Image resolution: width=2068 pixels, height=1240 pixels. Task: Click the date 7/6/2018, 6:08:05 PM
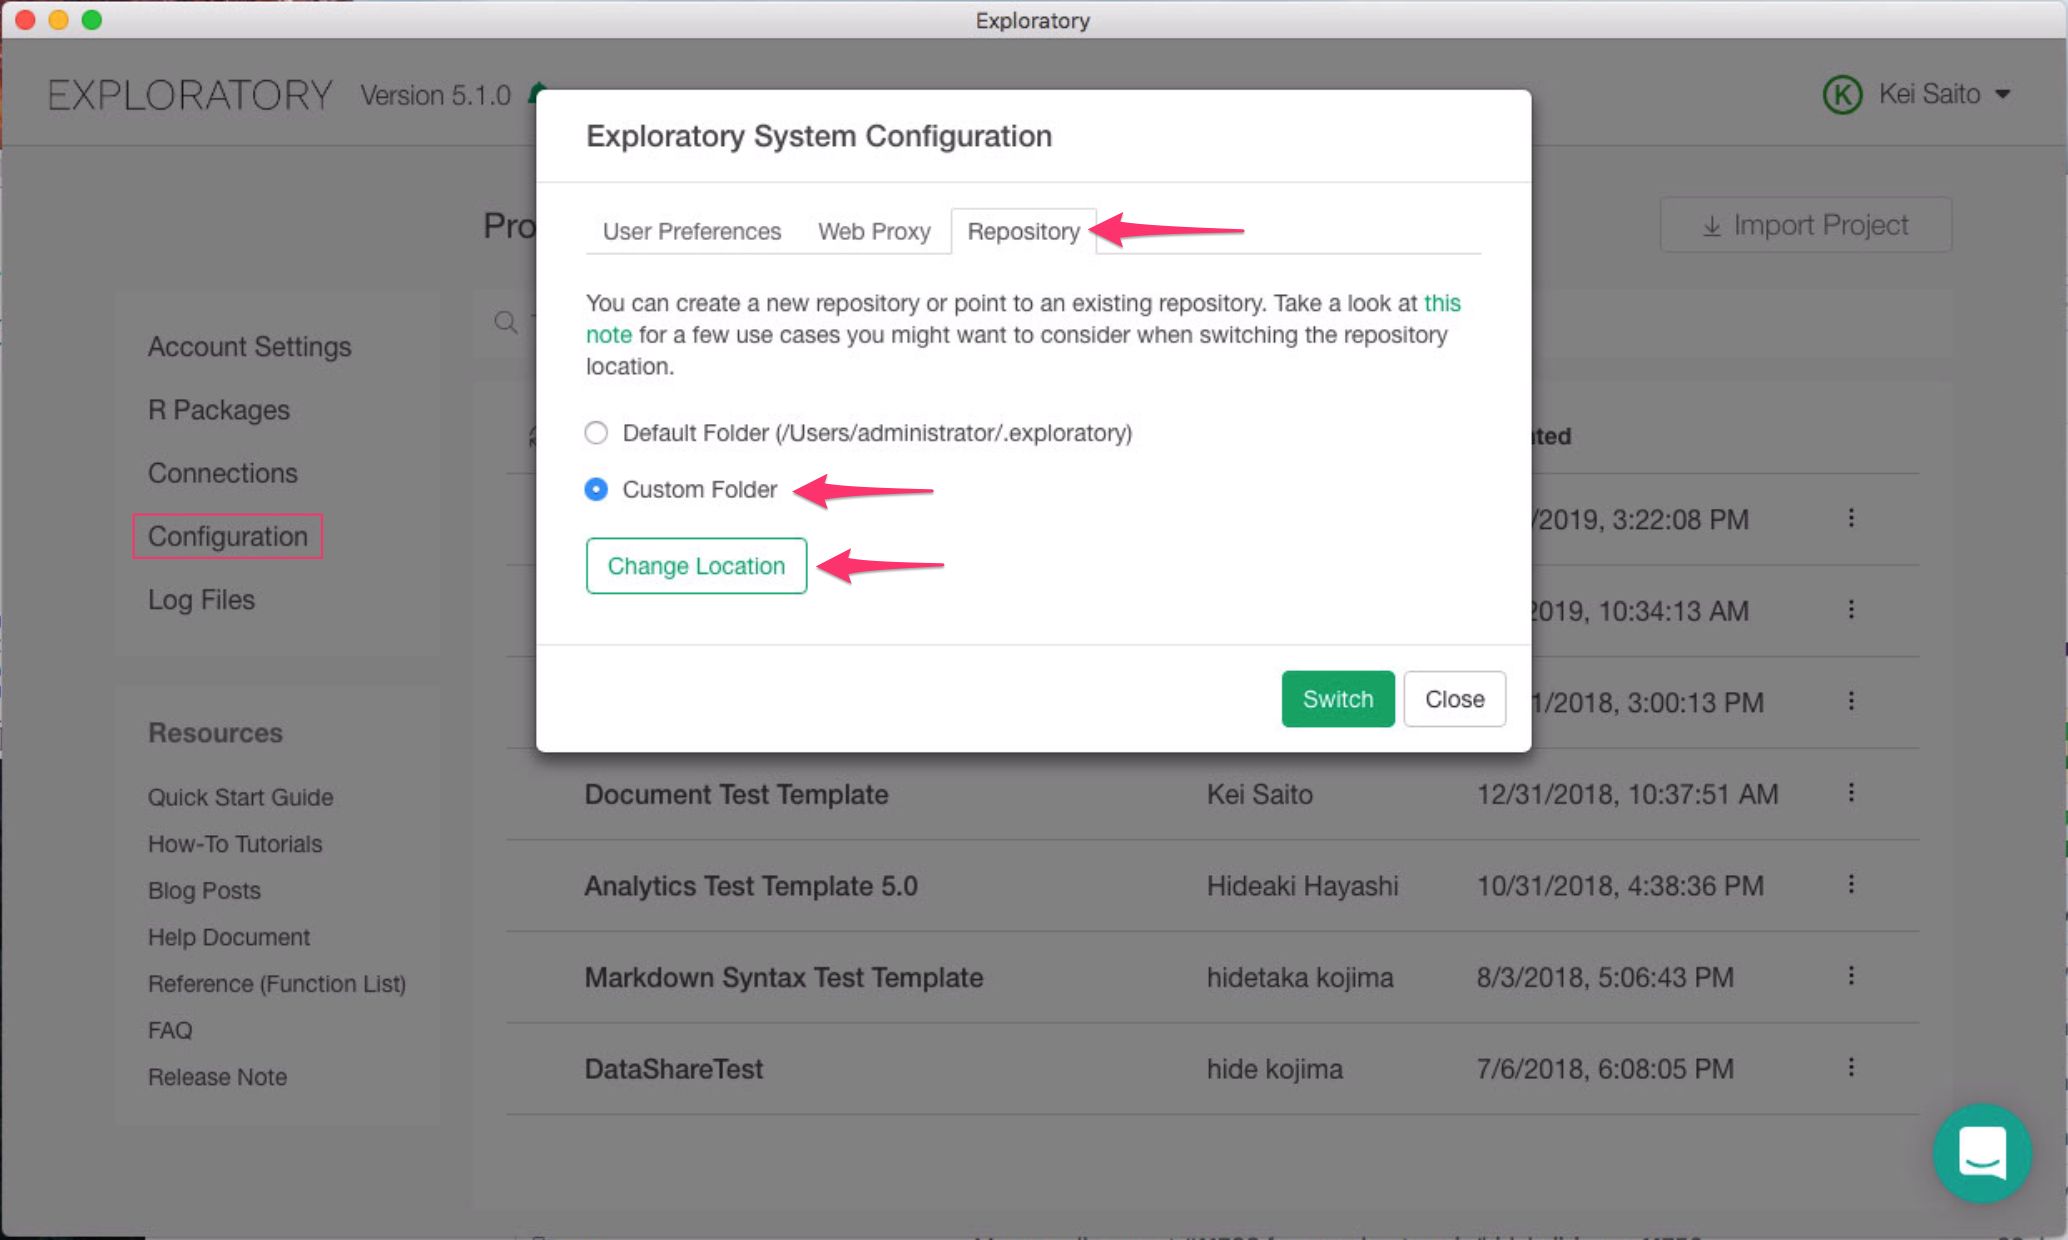point(1606,1069)
